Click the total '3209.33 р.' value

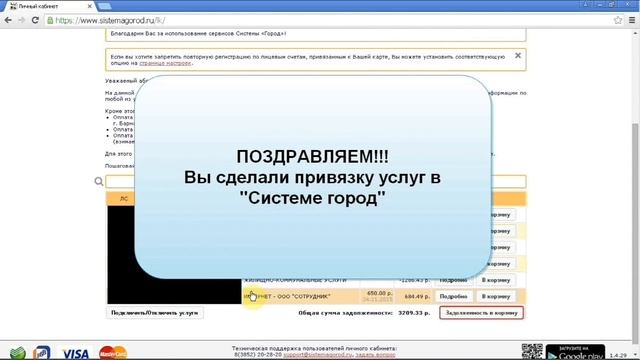[x=414, y=313]
